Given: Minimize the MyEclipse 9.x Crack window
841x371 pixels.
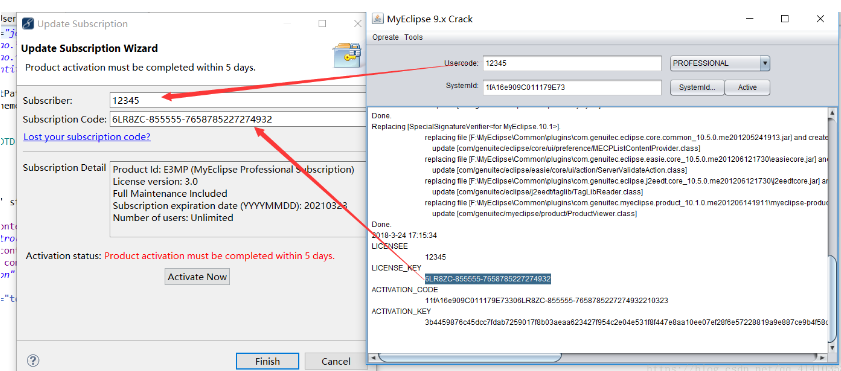Looking at the screenshot, I should click(x=749, y=19).
